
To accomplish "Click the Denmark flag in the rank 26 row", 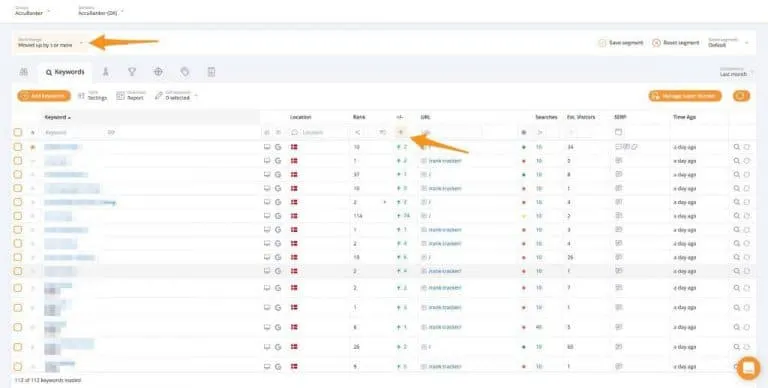I will (294, 347).
